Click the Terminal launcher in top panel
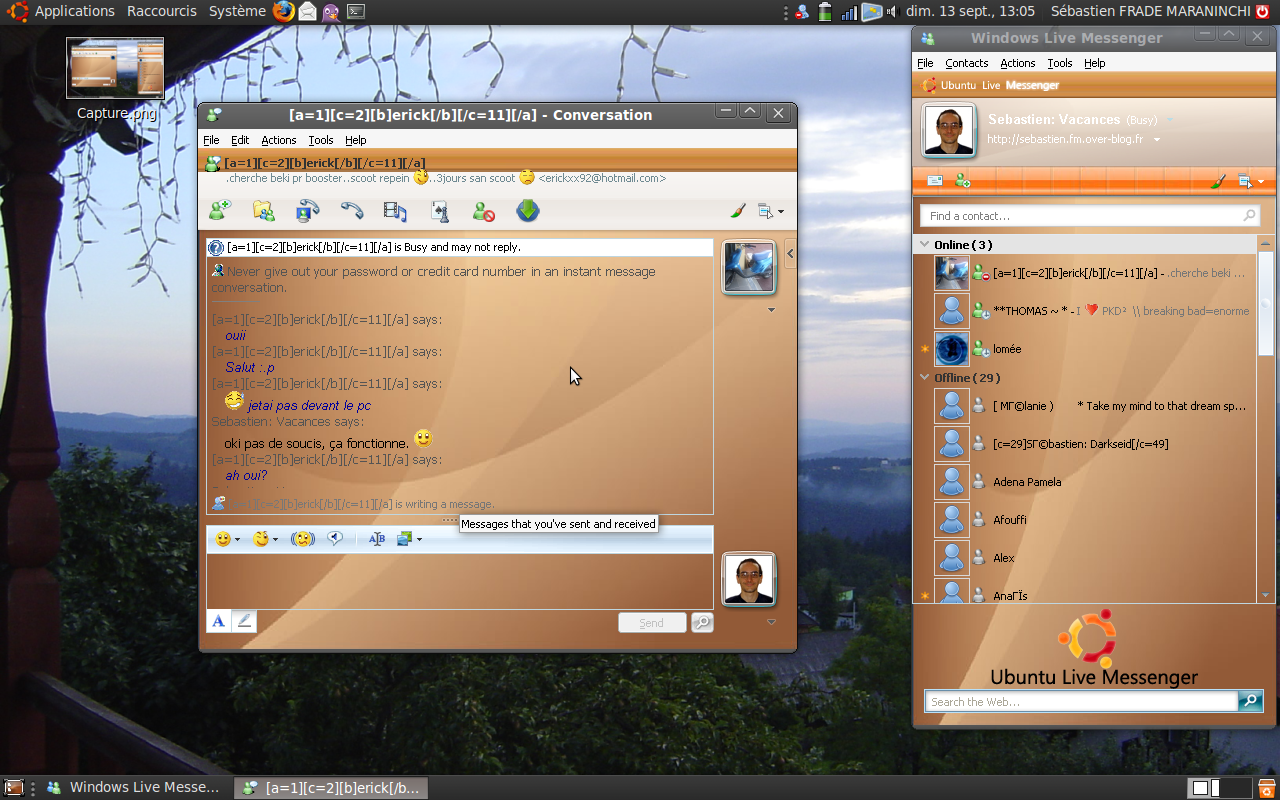The image size is (1280, 800). (x=355, y=12)
